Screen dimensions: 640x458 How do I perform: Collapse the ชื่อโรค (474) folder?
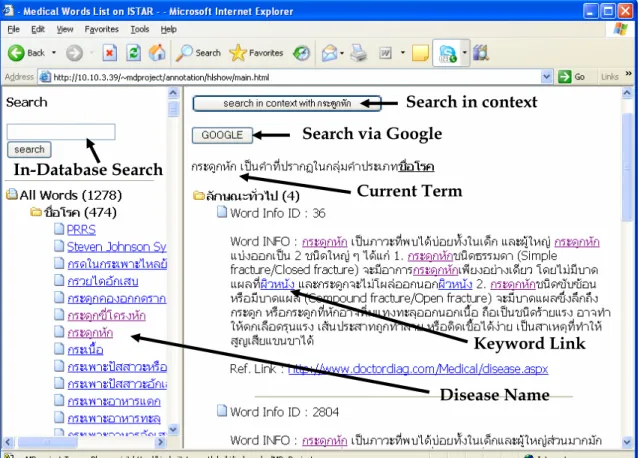tap(36, 212)
